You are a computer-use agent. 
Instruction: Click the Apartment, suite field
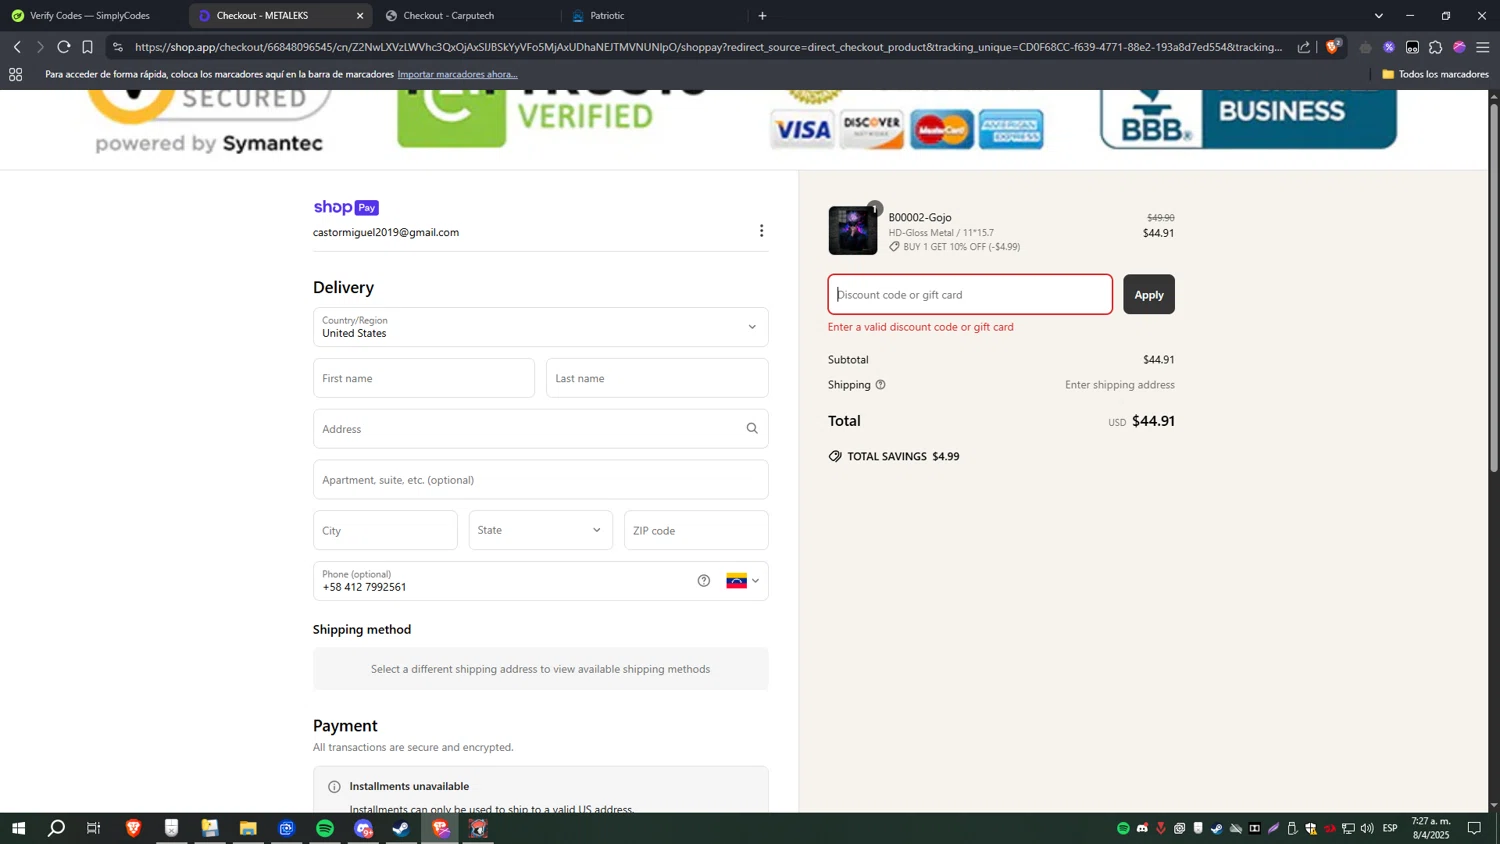tap(541, 480)
